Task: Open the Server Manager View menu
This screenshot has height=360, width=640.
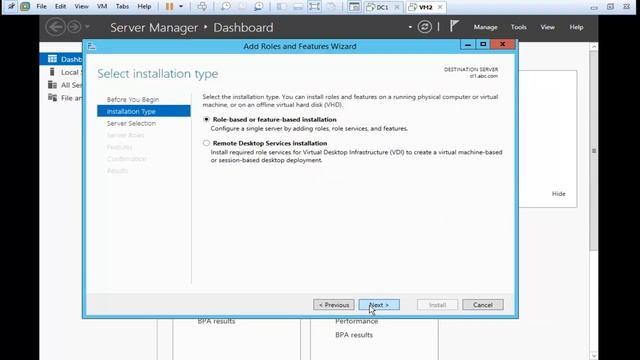Action: [x=547, y=27]
